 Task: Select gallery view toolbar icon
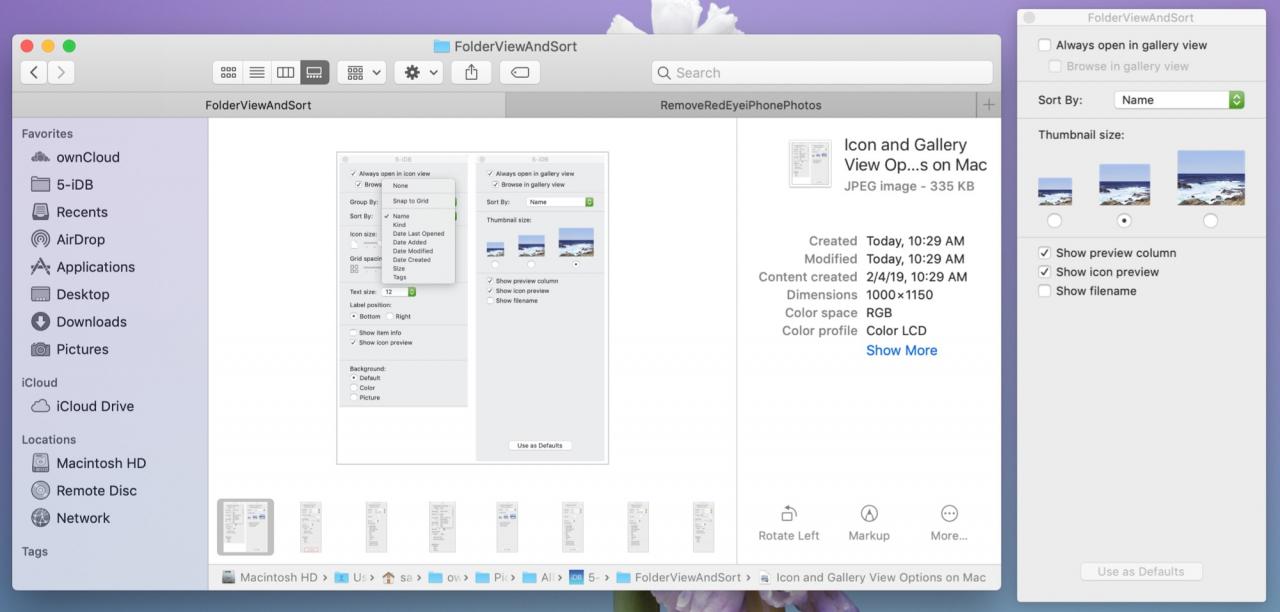314,72
